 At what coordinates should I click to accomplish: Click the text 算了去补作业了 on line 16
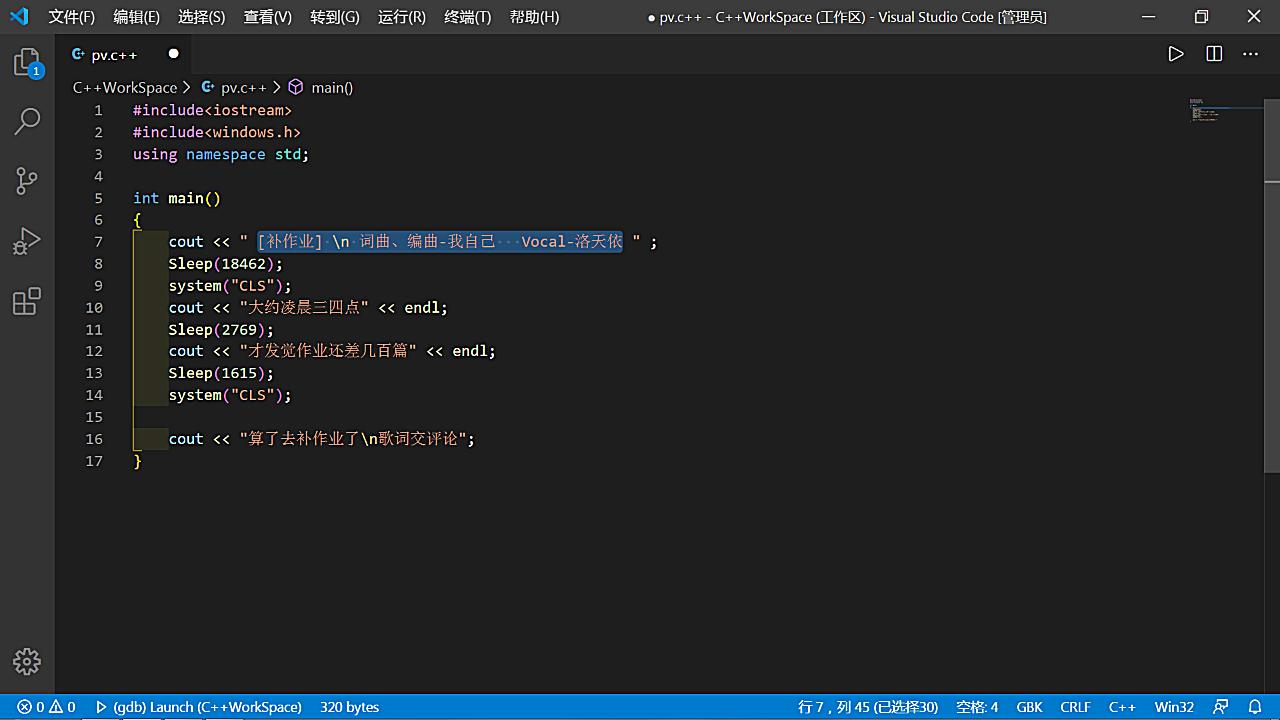[x=304, y=439]
